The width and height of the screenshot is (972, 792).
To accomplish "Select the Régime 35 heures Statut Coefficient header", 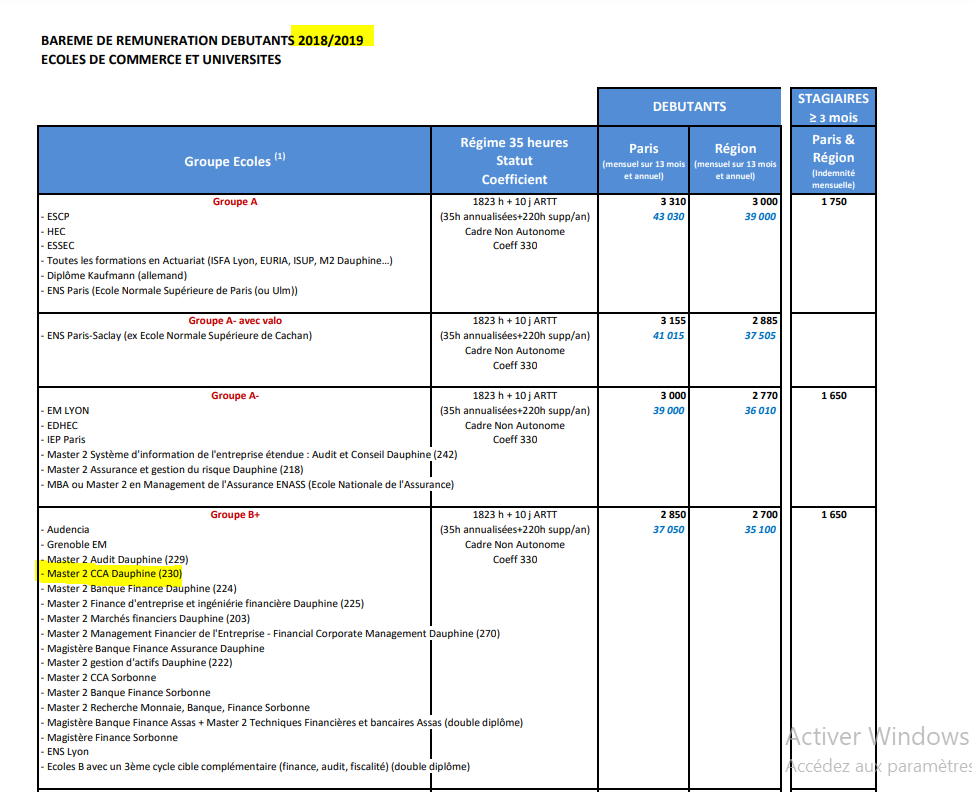I will [x=514, y=161].
